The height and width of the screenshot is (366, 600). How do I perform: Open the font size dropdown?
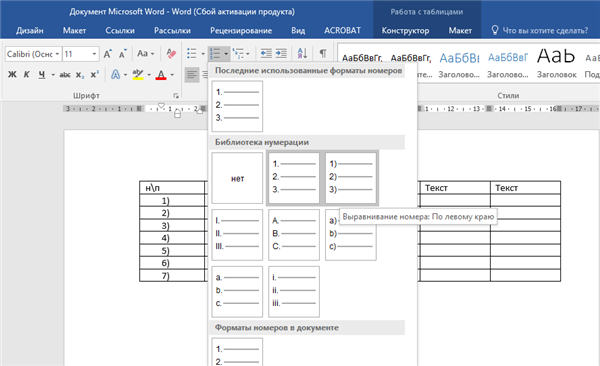[94, 54]
